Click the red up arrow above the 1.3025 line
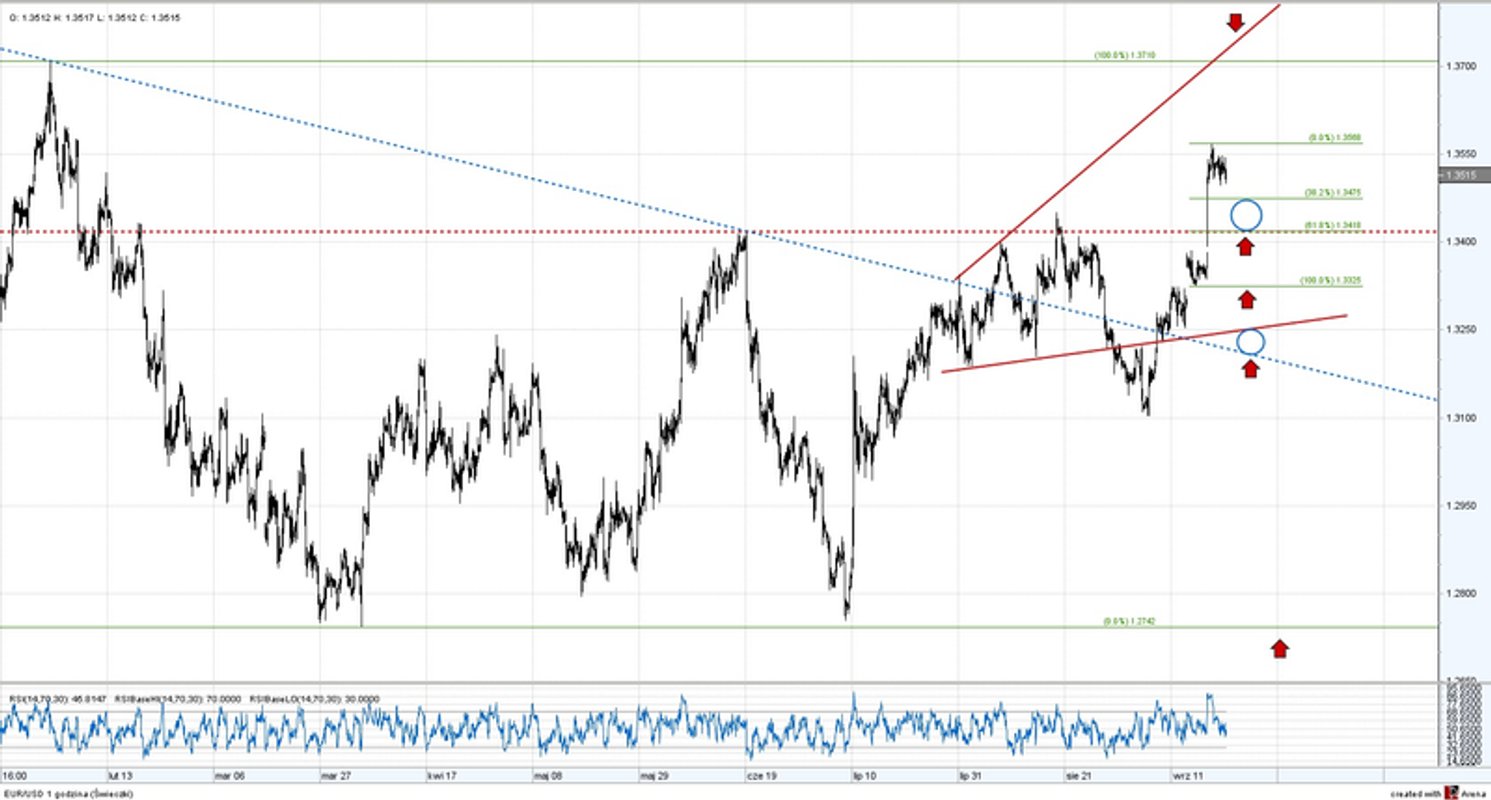This screenshot has width=1491, height=800. [1245, 297]
